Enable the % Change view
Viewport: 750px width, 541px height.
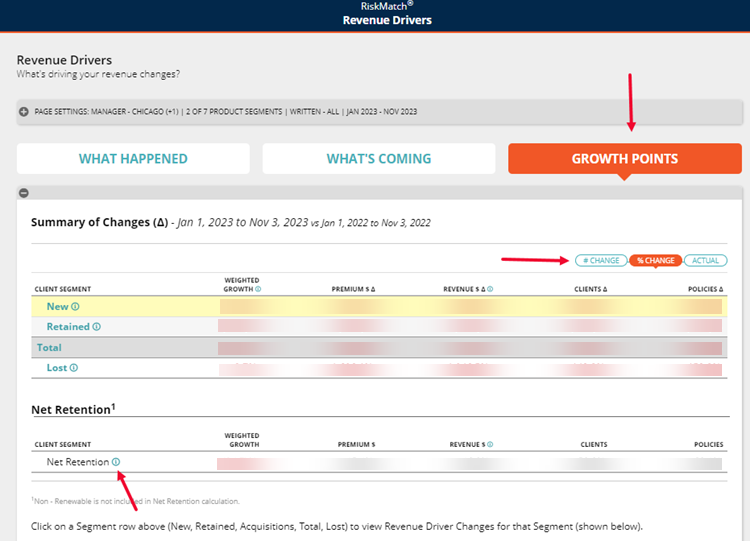(x=655, y=261)
